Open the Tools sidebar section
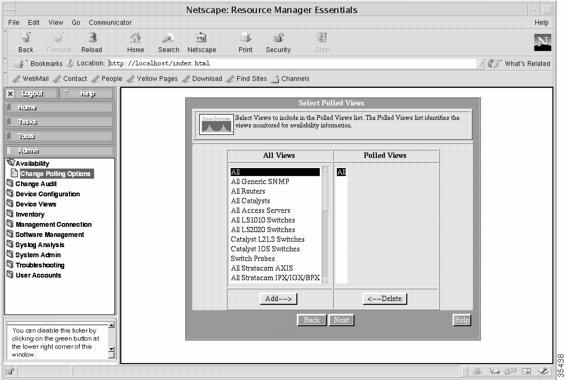Screen dimensions: 566x380 coord(60,136)
